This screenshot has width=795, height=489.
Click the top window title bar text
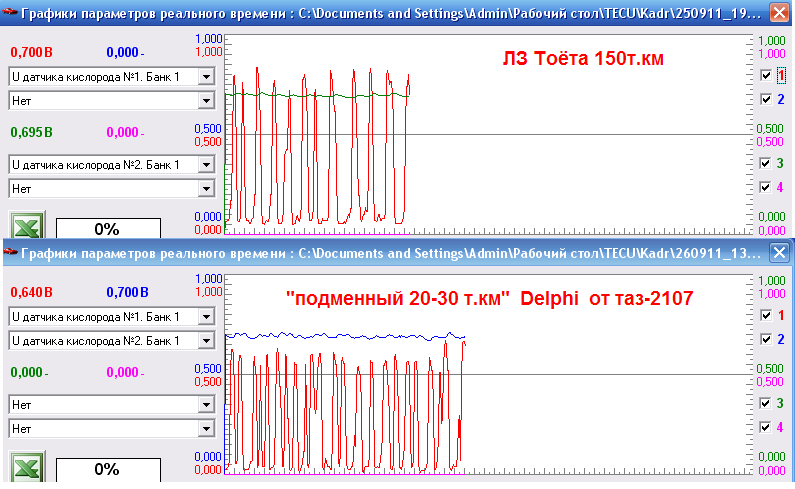click(391, 13)
